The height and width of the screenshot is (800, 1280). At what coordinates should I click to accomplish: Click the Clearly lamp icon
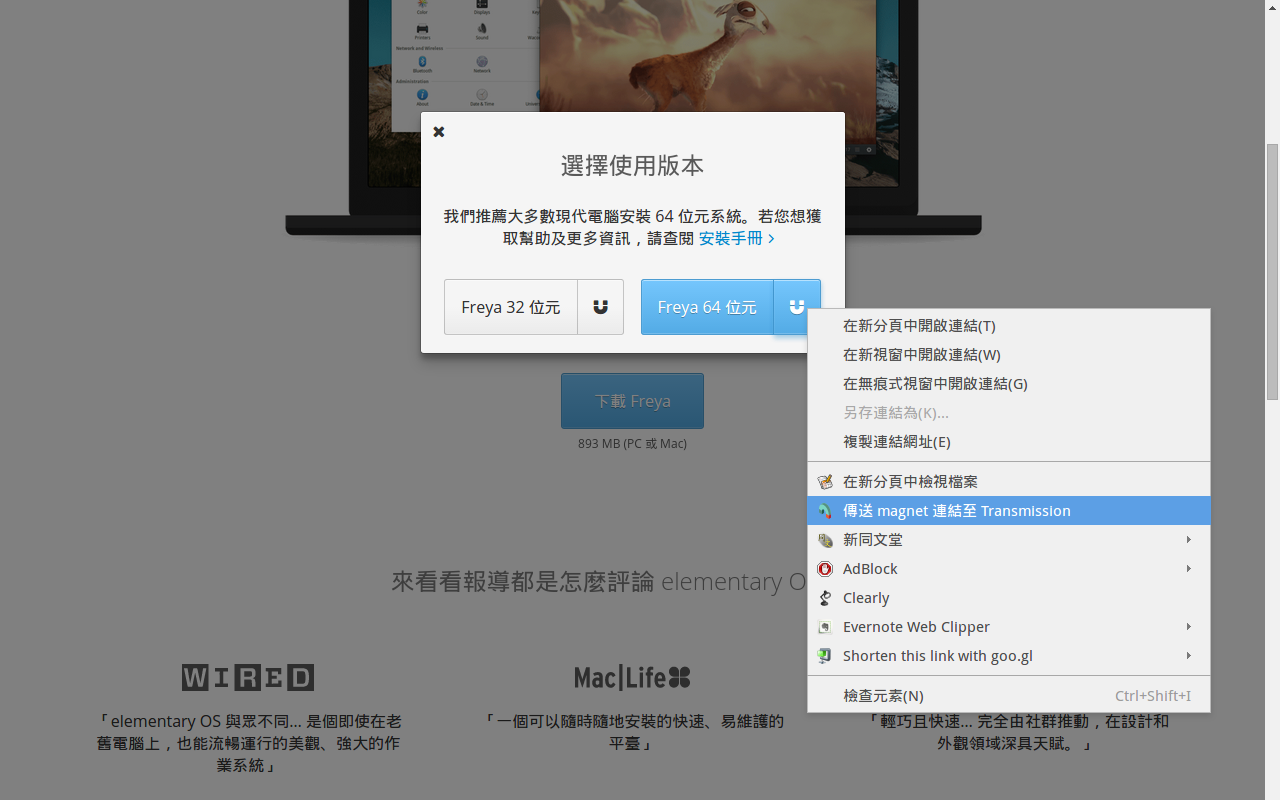point(825,598)
